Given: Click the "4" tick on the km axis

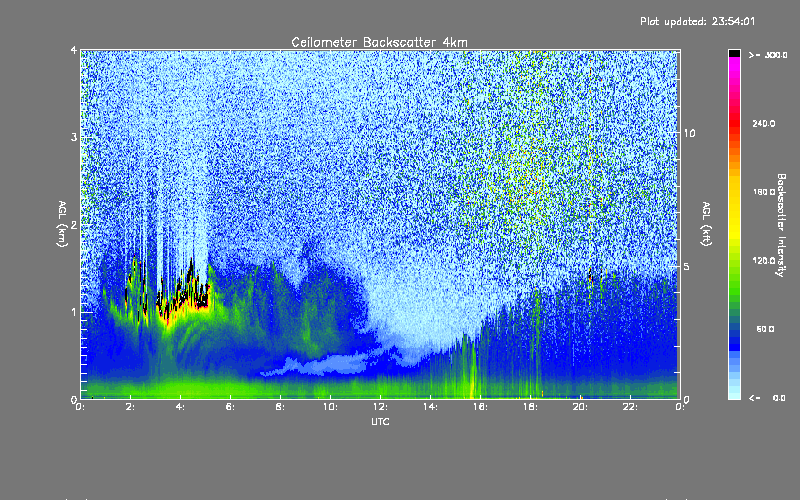Looking at the screenshot, I should pos(74,50).
